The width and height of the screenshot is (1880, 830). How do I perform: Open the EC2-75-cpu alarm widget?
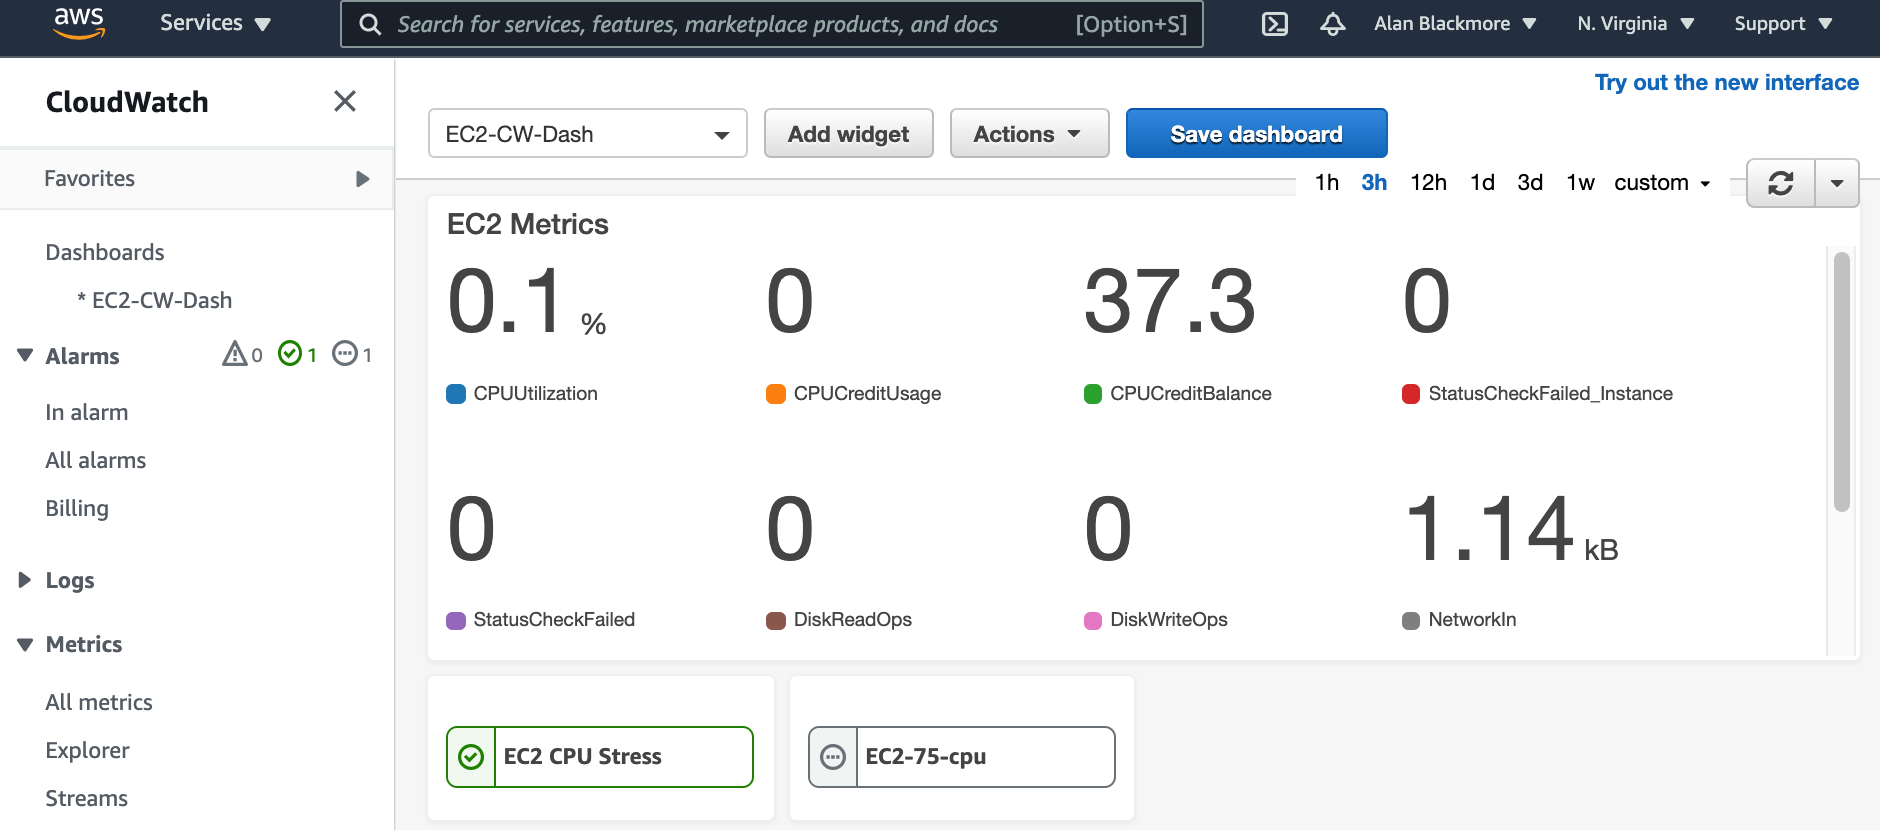[x=962, y=757]
